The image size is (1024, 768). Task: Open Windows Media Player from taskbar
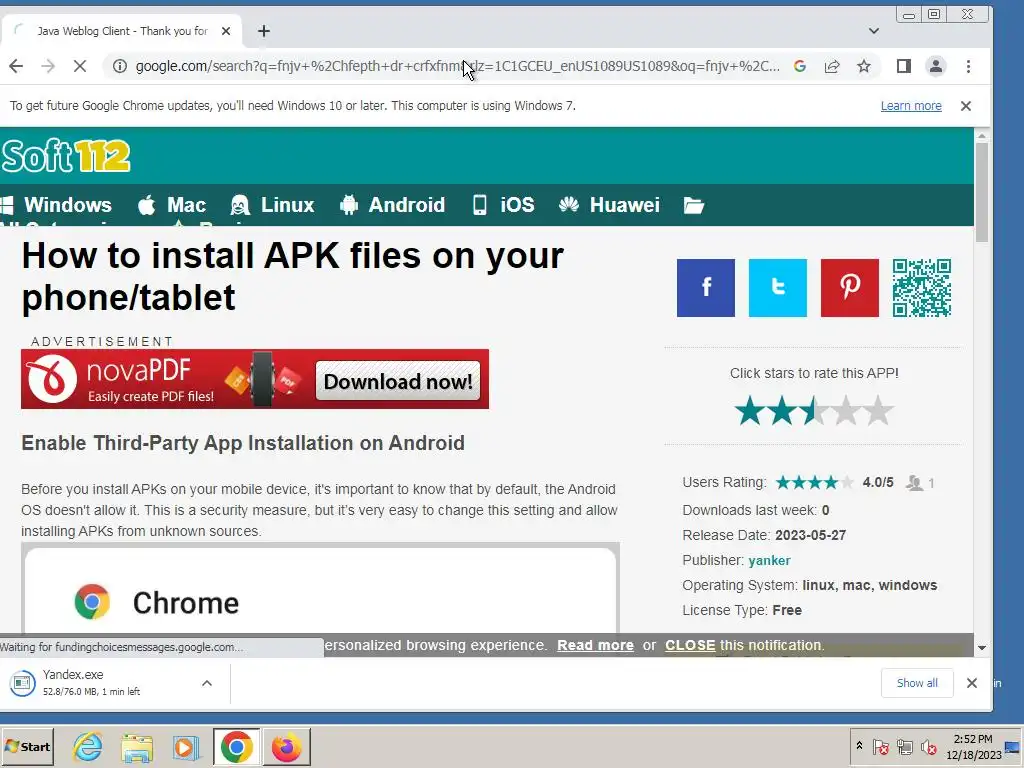tap(186, 746)
